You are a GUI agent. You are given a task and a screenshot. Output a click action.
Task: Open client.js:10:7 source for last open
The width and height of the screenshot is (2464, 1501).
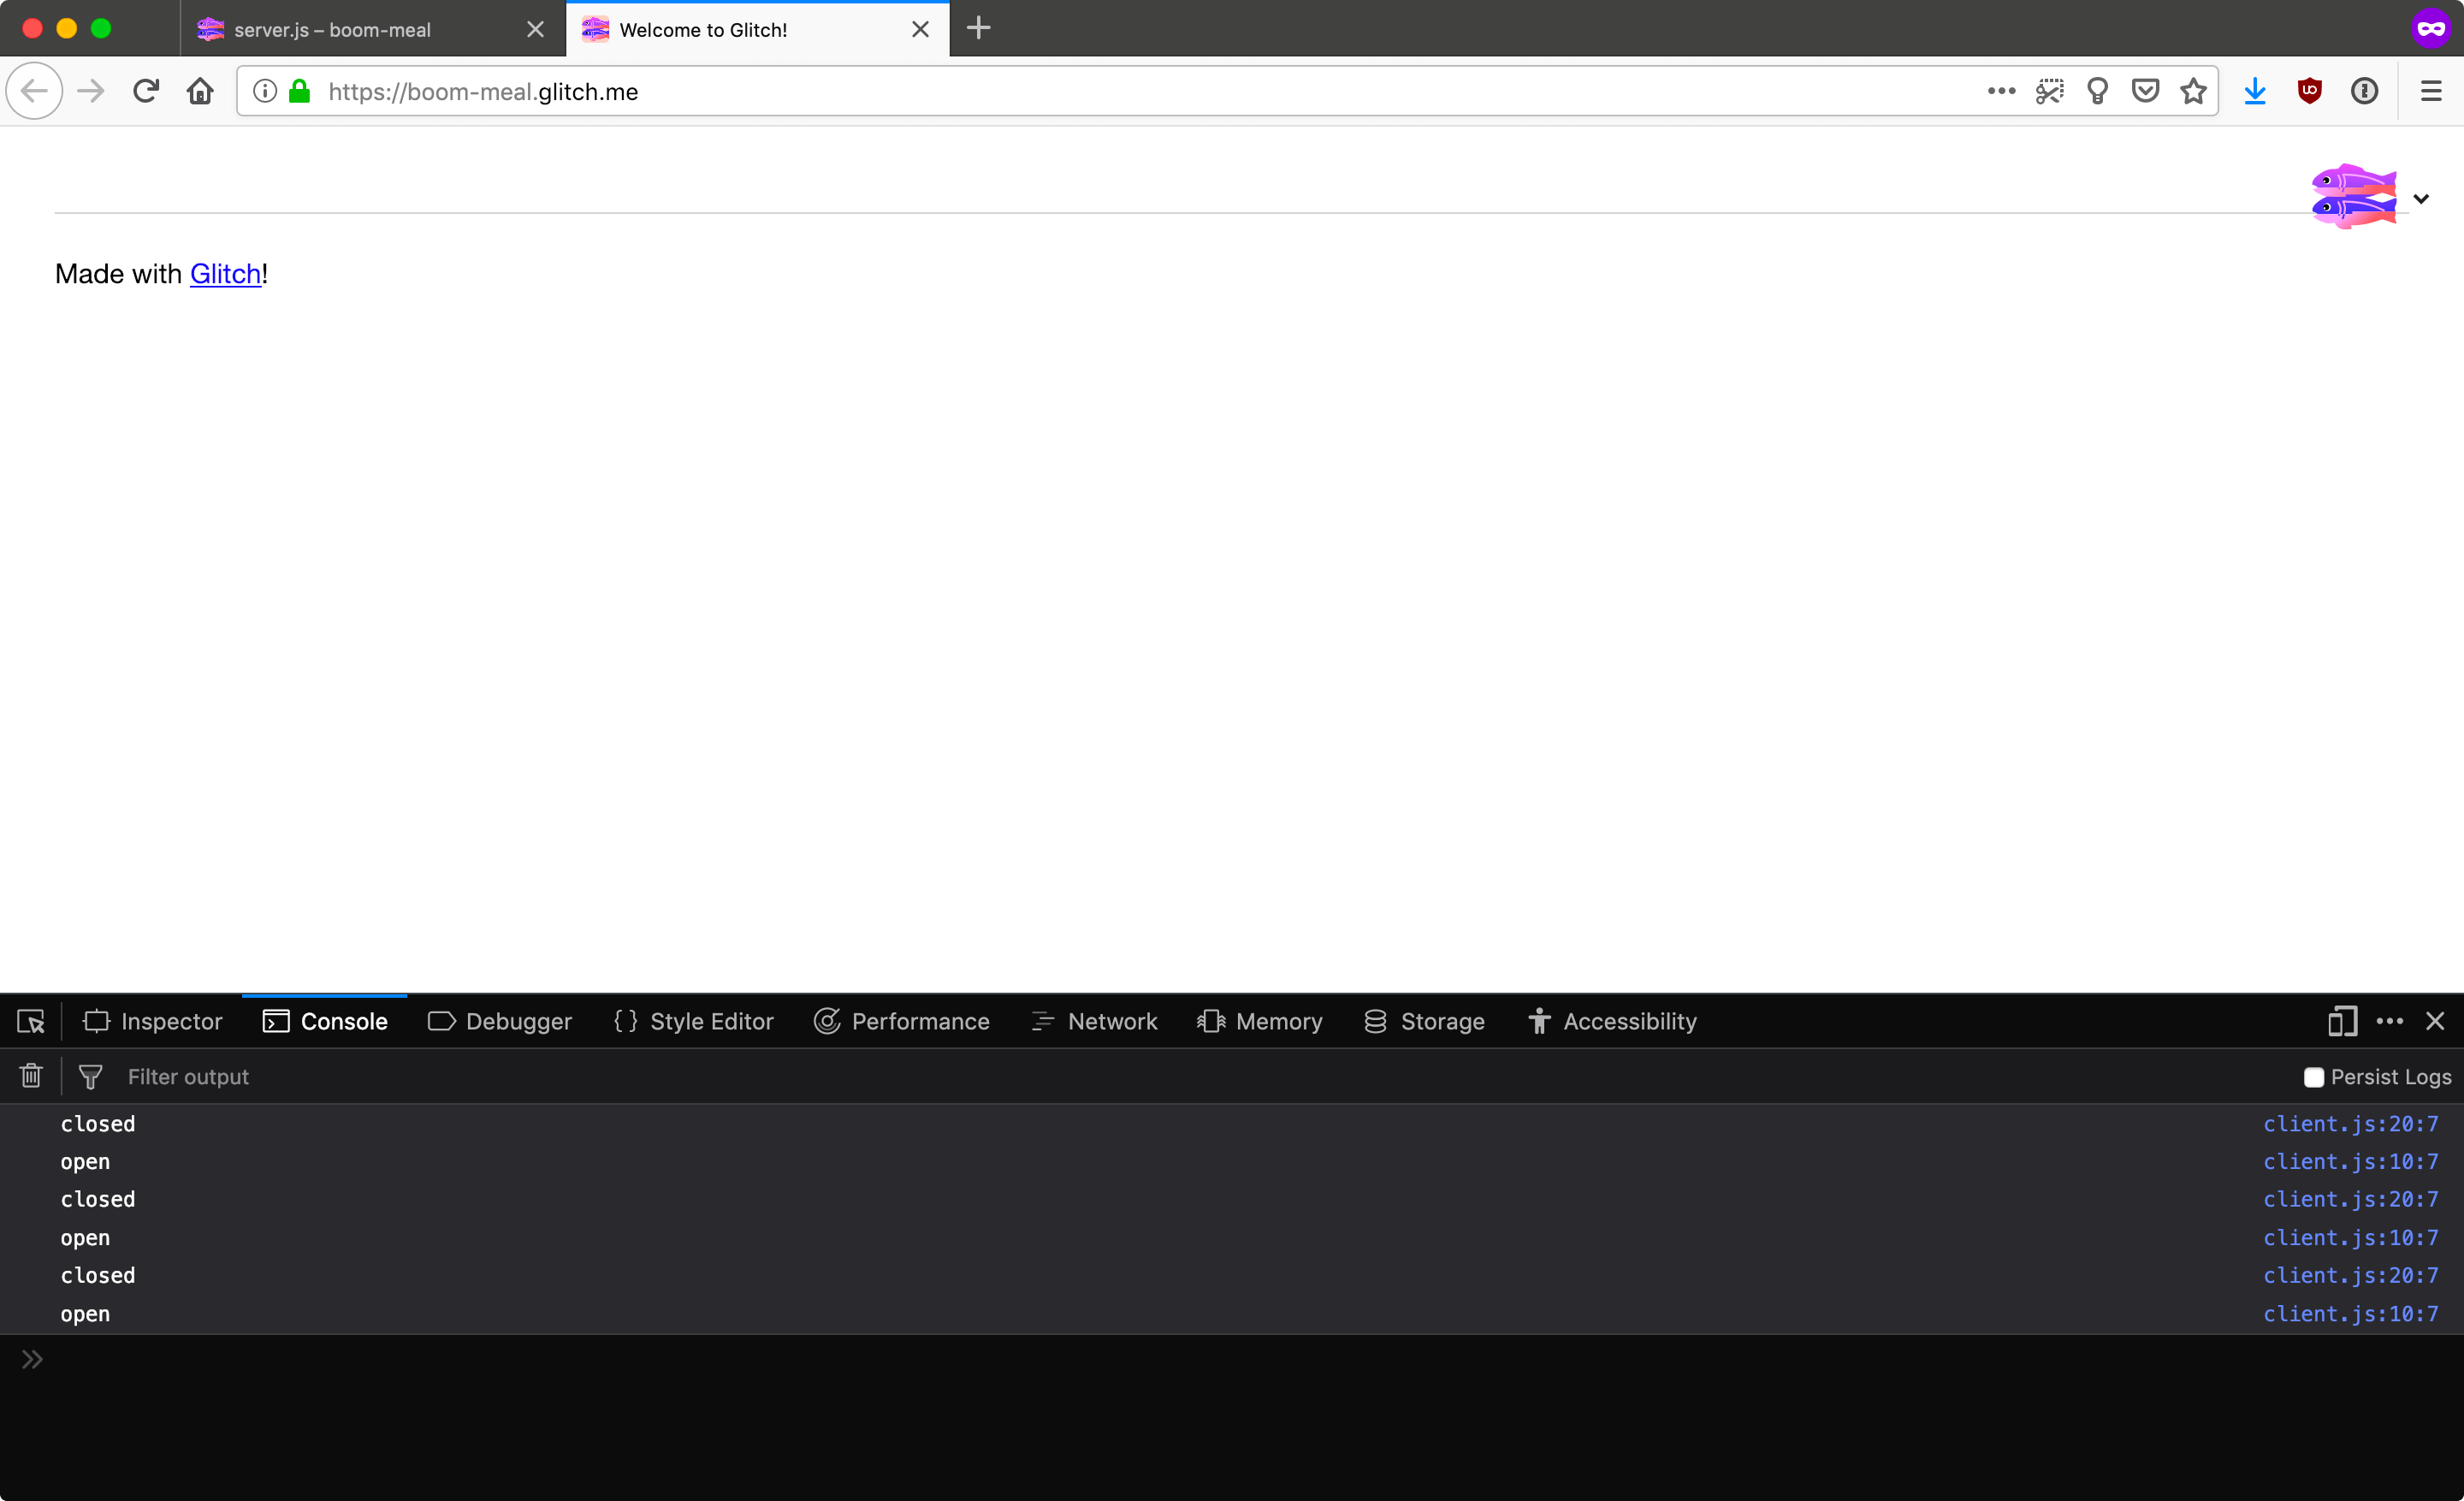(2350, 1314)
